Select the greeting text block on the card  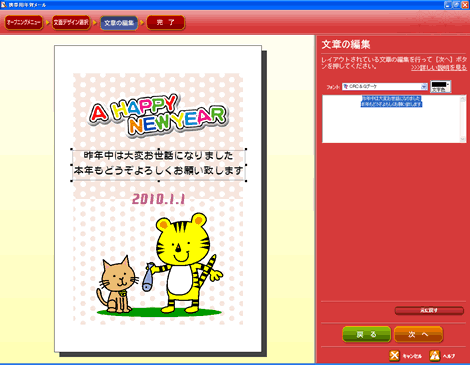point(159,165)
